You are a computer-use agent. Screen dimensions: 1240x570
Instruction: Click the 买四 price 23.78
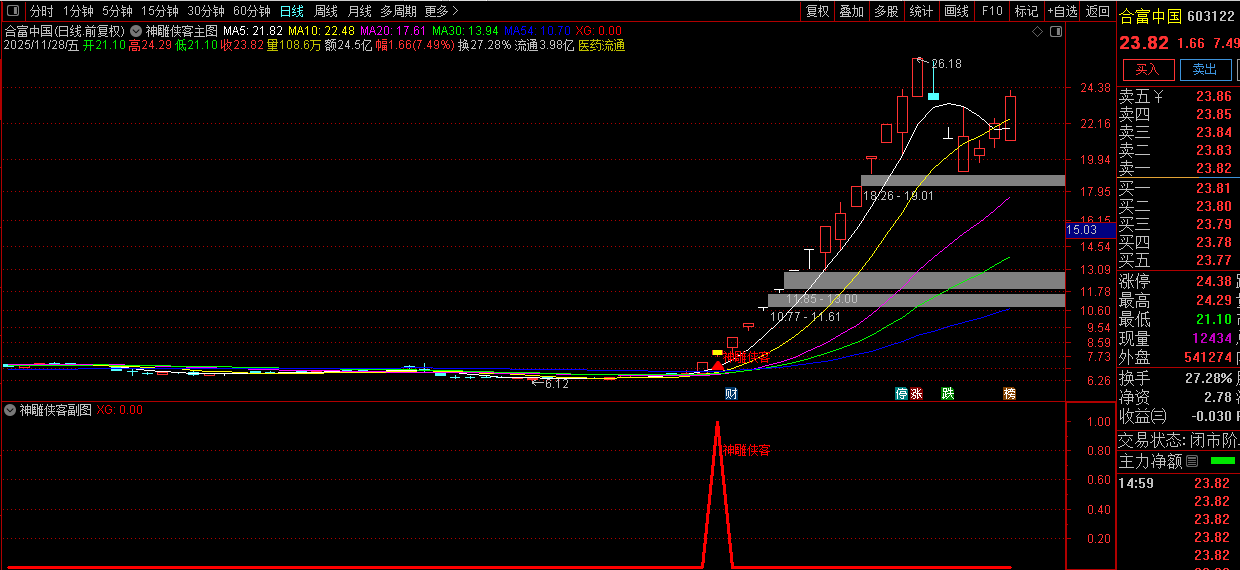(x=1214, y=242)
